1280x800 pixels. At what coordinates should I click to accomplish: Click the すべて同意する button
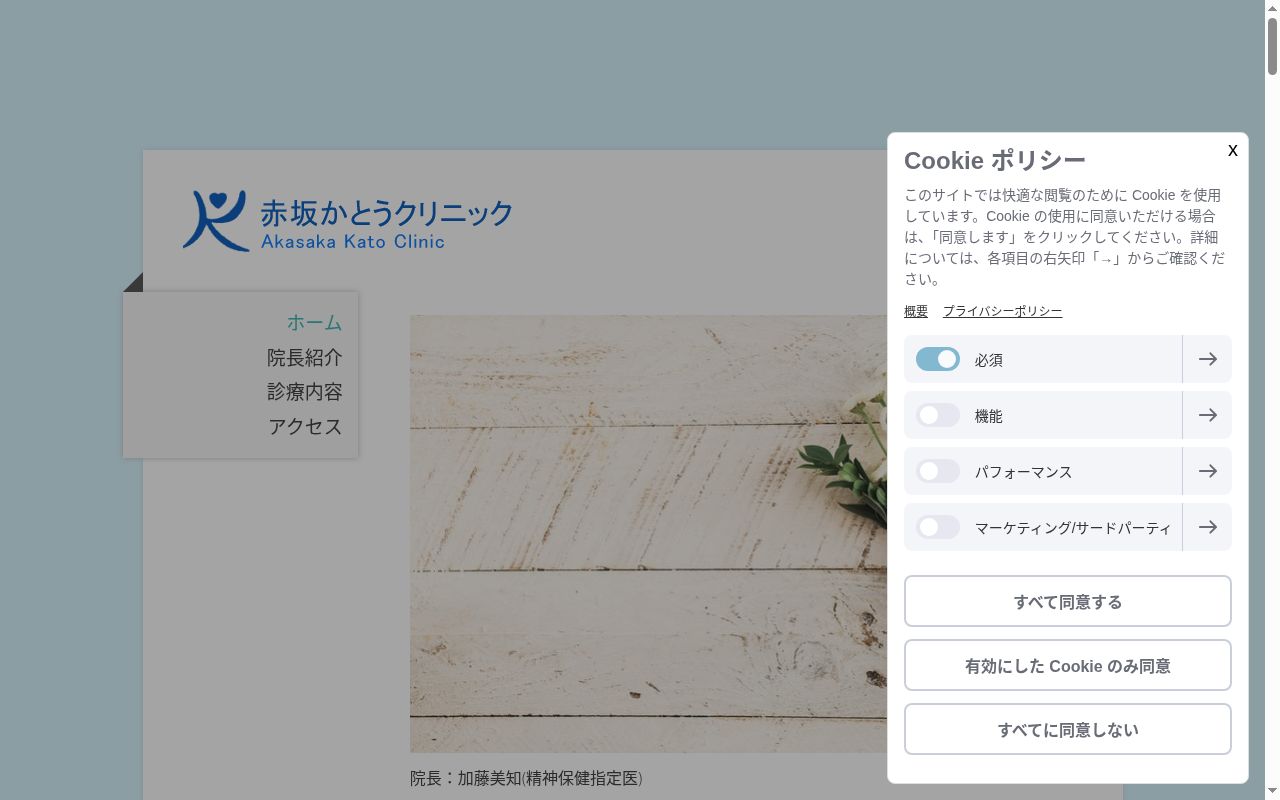click(1068, 601)
